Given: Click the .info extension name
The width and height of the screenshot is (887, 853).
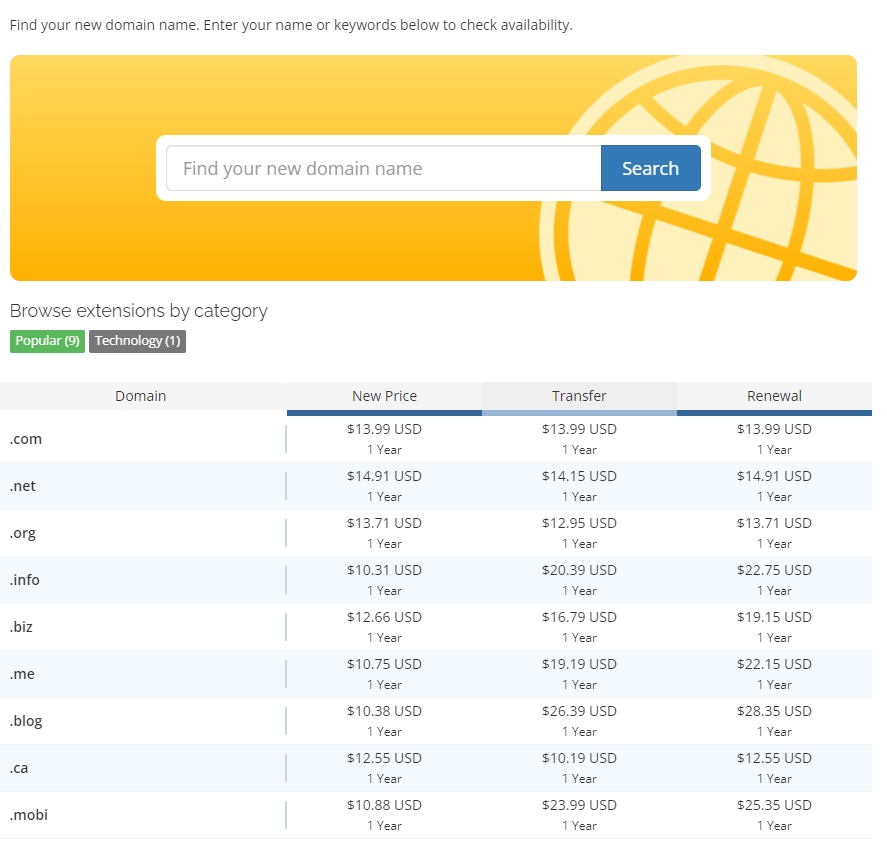Looking at the screenshot, I should 25,580.
